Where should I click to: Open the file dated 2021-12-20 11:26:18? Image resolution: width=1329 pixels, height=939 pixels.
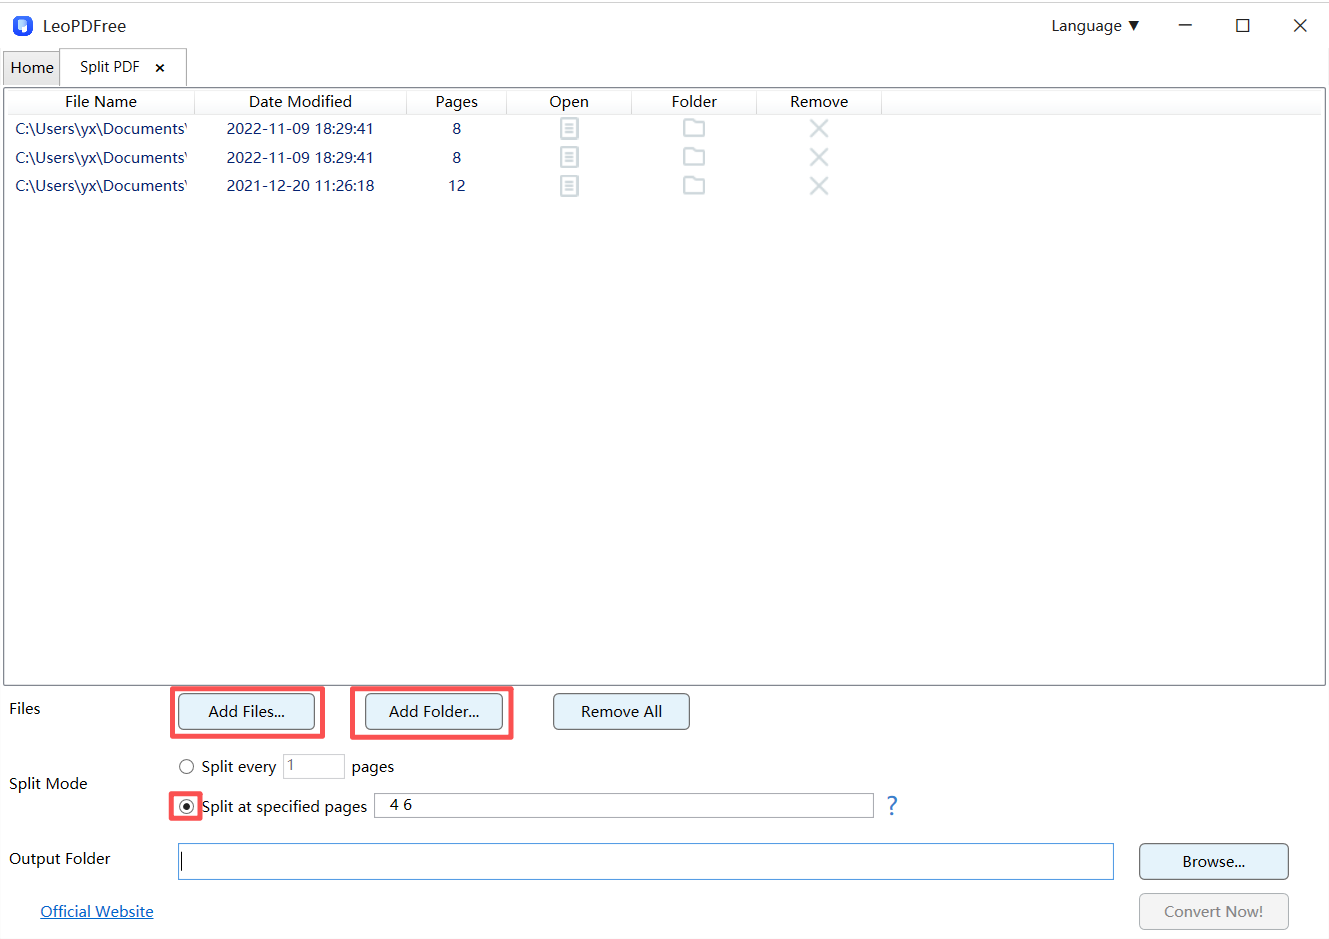[x=569, y=186]
